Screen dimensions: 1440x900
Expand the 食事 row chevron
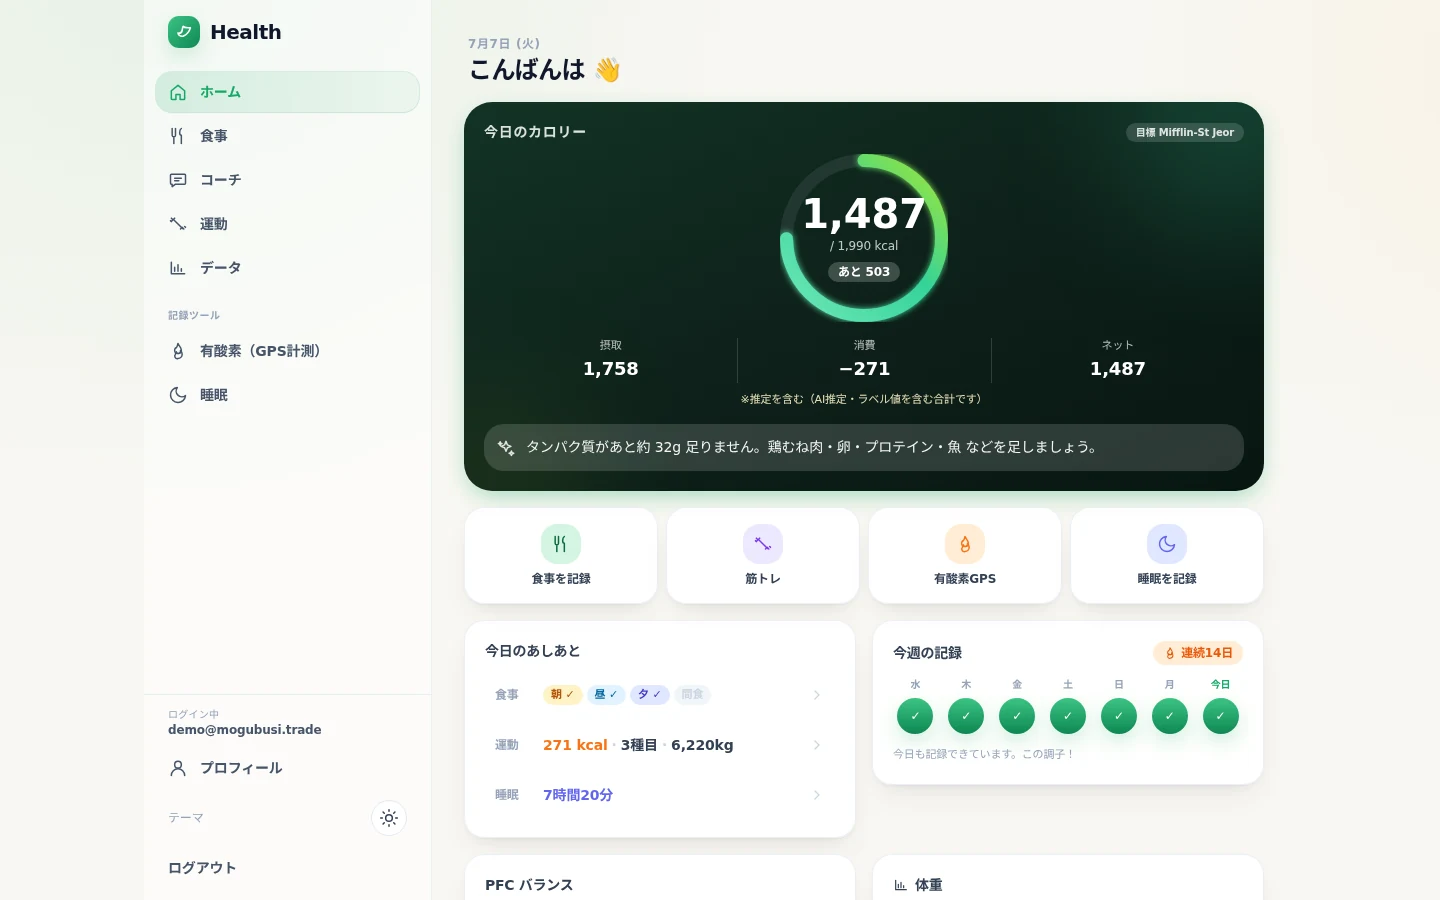[x=817, y=695]
